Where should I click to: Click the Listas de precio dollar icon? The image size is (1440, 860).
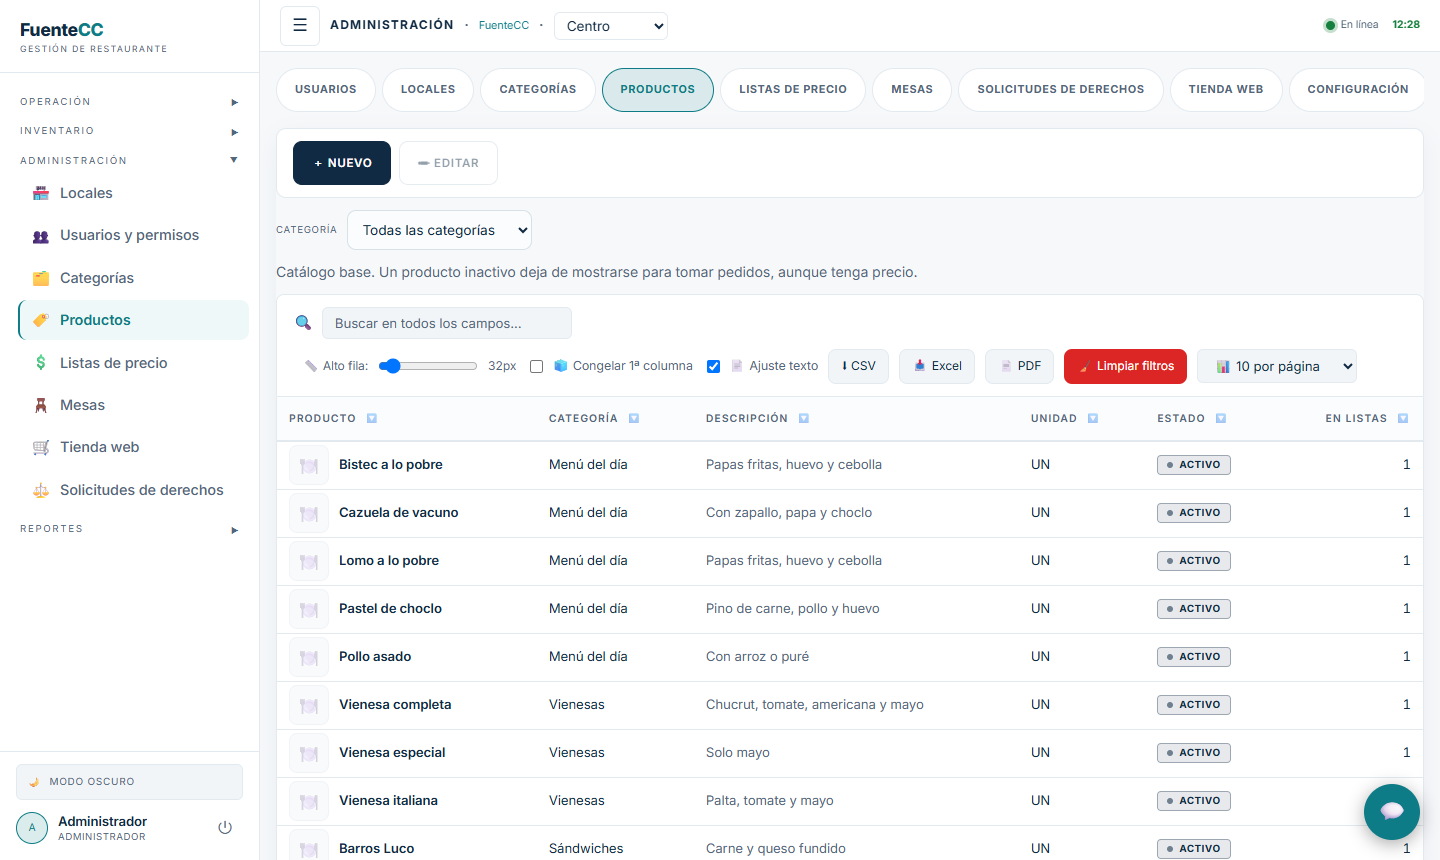(x=41, y=363)
